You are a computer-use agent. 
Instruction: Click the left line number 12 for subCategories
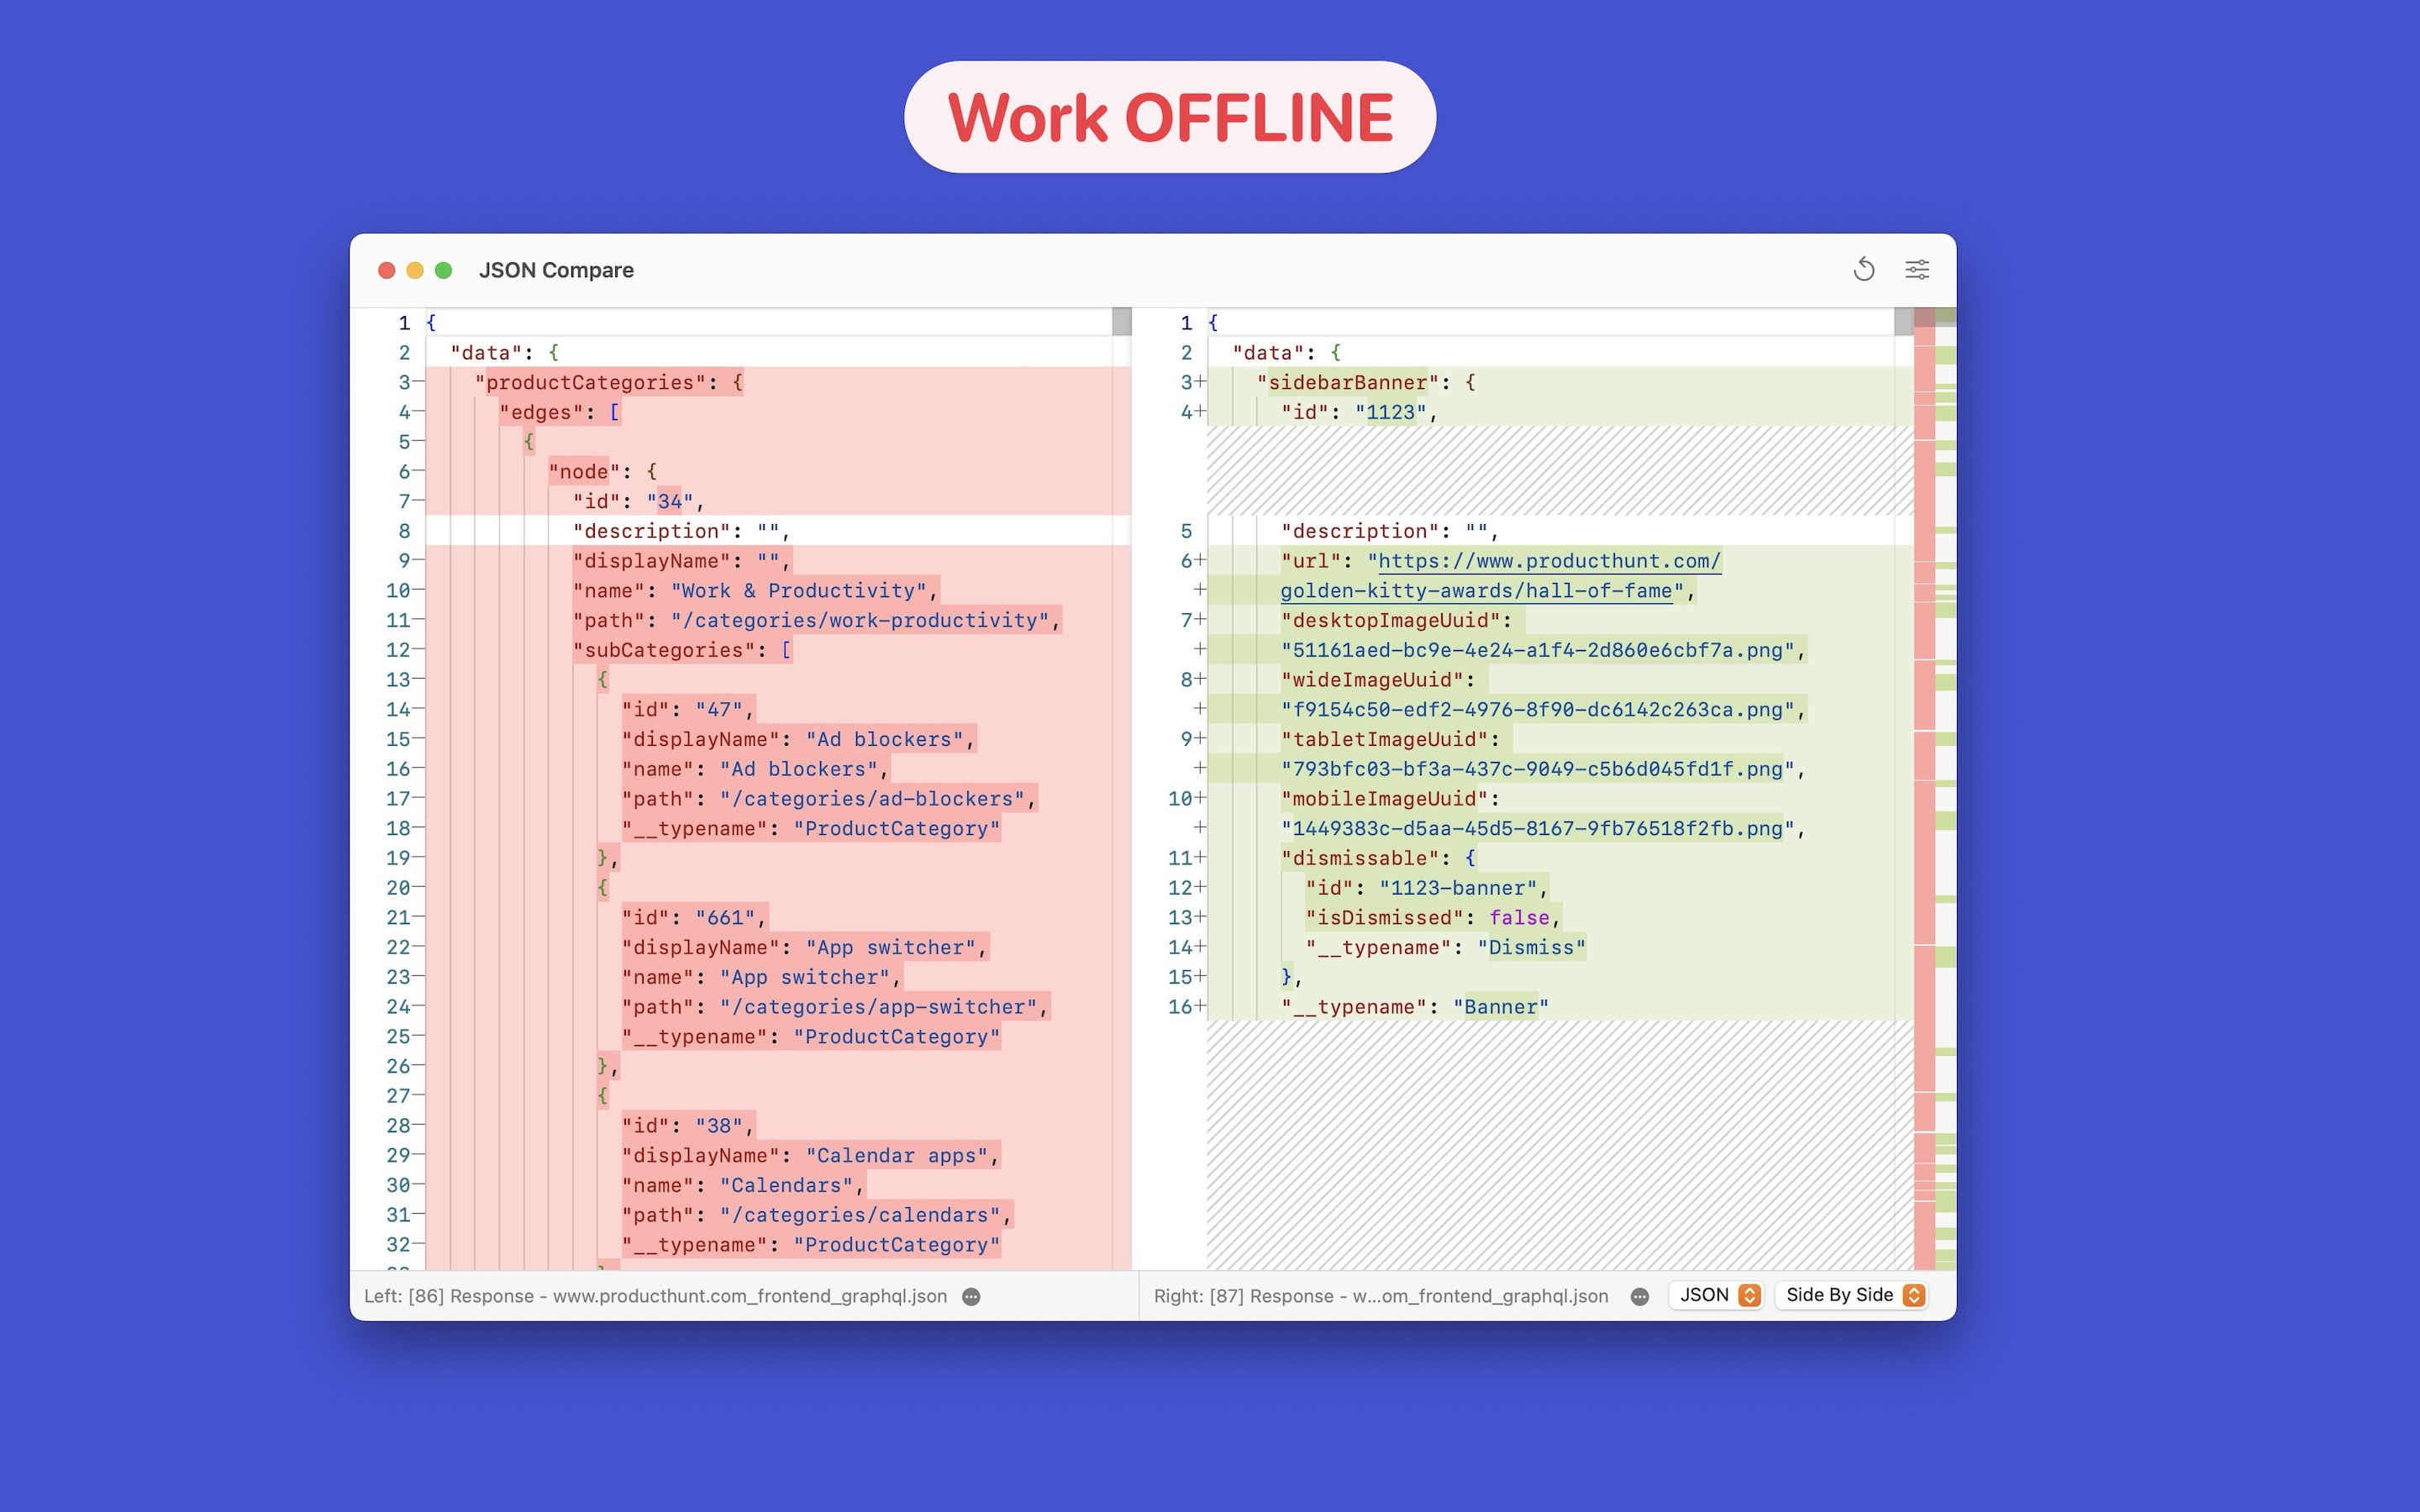397,650
